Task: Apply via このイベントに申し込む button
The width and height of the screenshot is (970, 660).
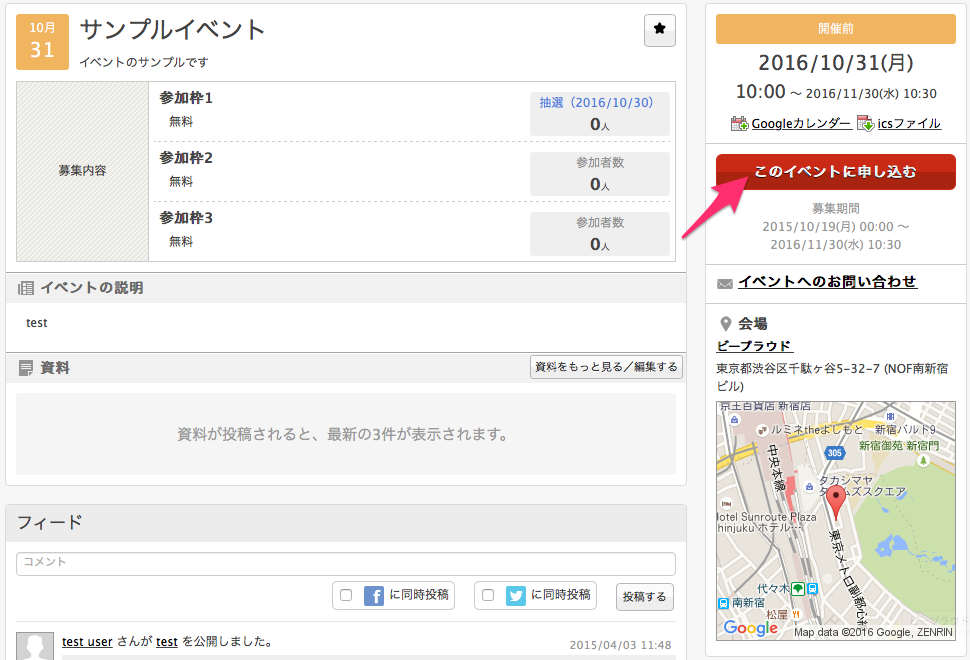Action: [x=835, y=171]
